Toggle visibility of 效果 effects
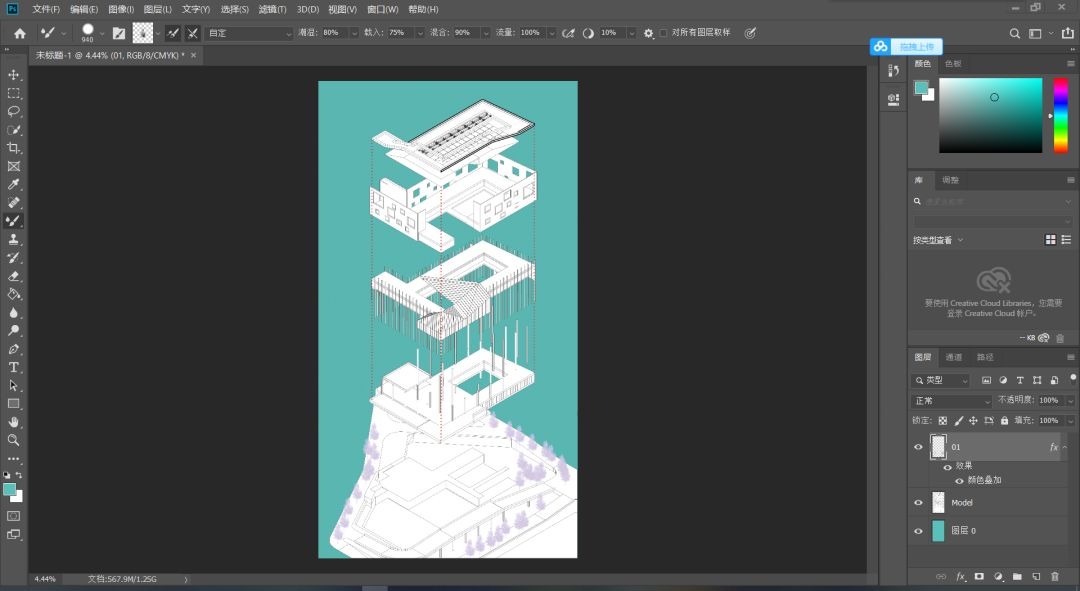 point(948,467)
